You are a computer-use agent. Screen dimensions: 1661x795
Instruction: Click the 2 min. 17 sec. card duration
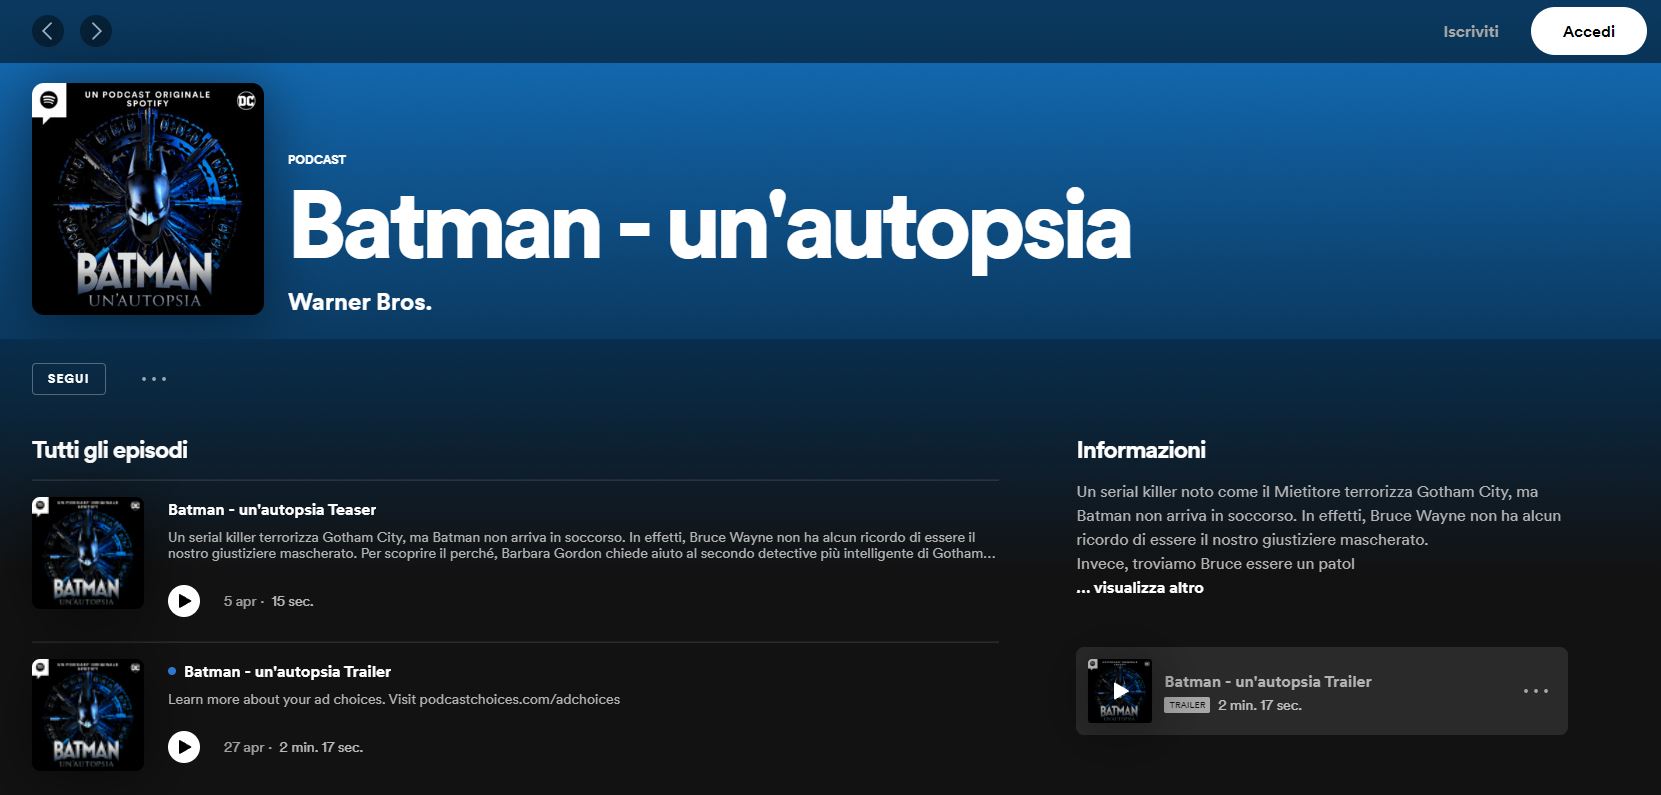tap(1260, 705)
